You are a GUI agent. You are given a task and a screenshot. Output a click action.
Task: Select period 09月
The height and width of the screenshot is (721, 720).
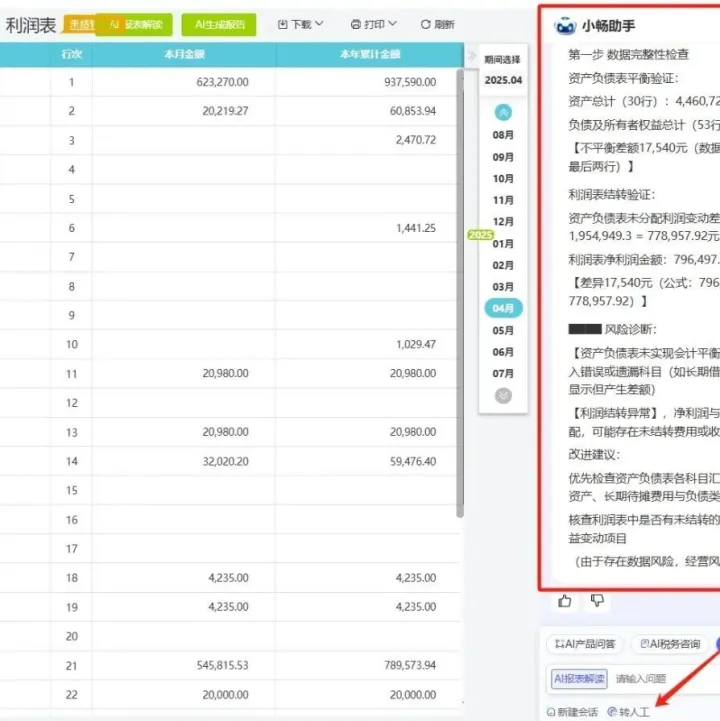pos(503,157)
